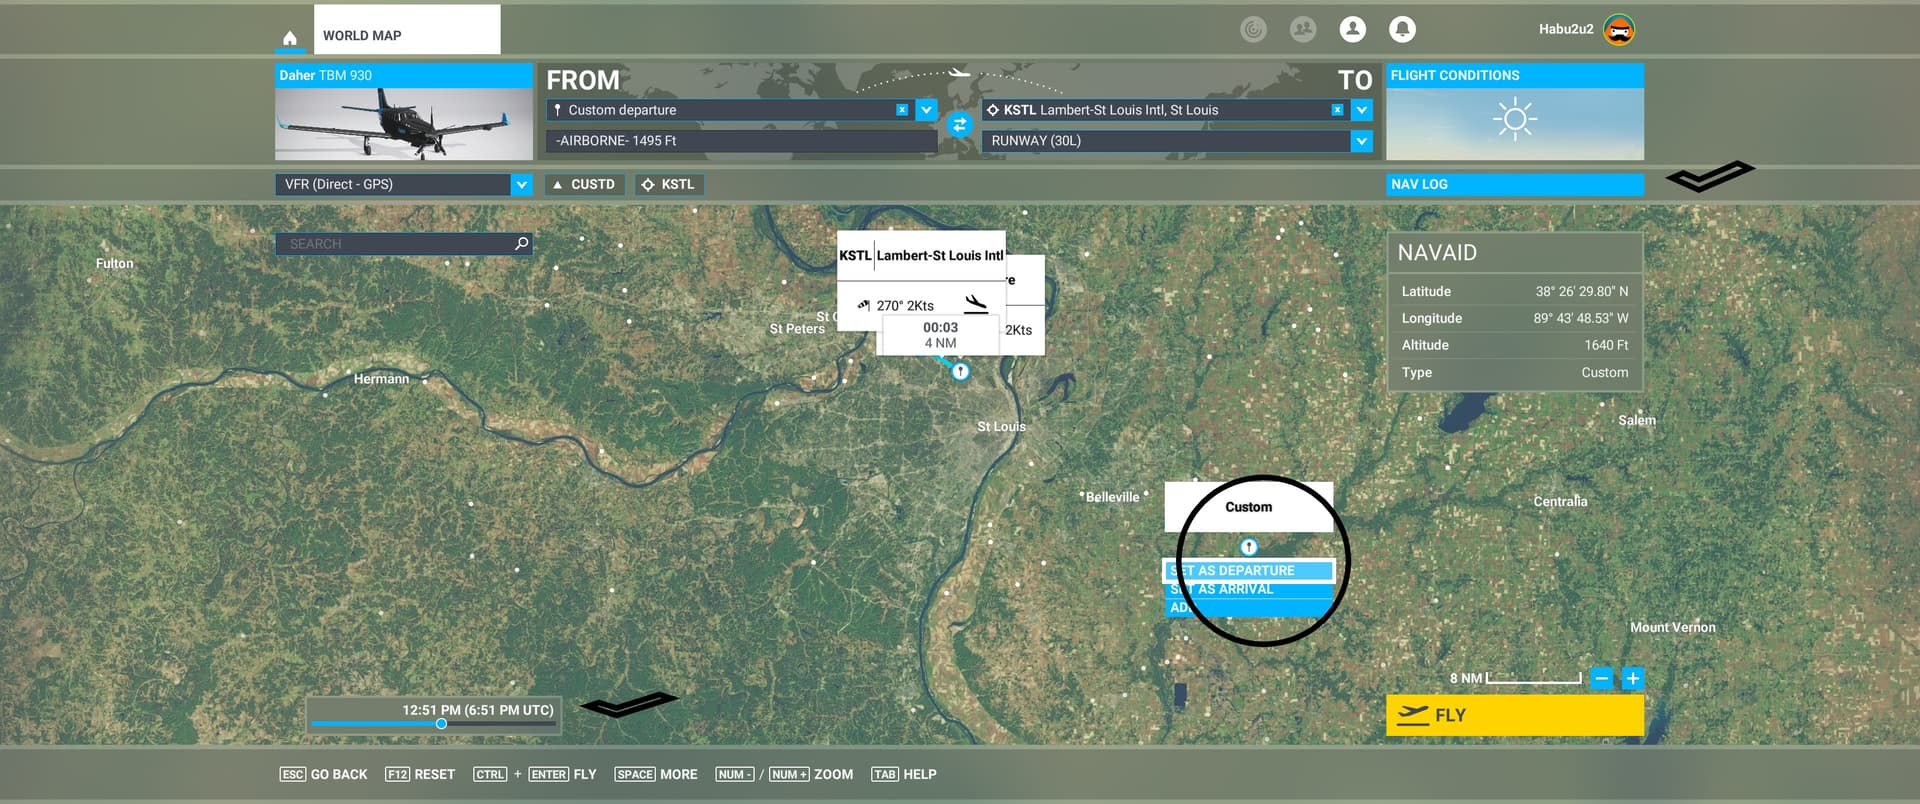This screenshot has height=804, width=1920.
Task: Clear the Custom departure selection
Action: click(x=902, y=110)
